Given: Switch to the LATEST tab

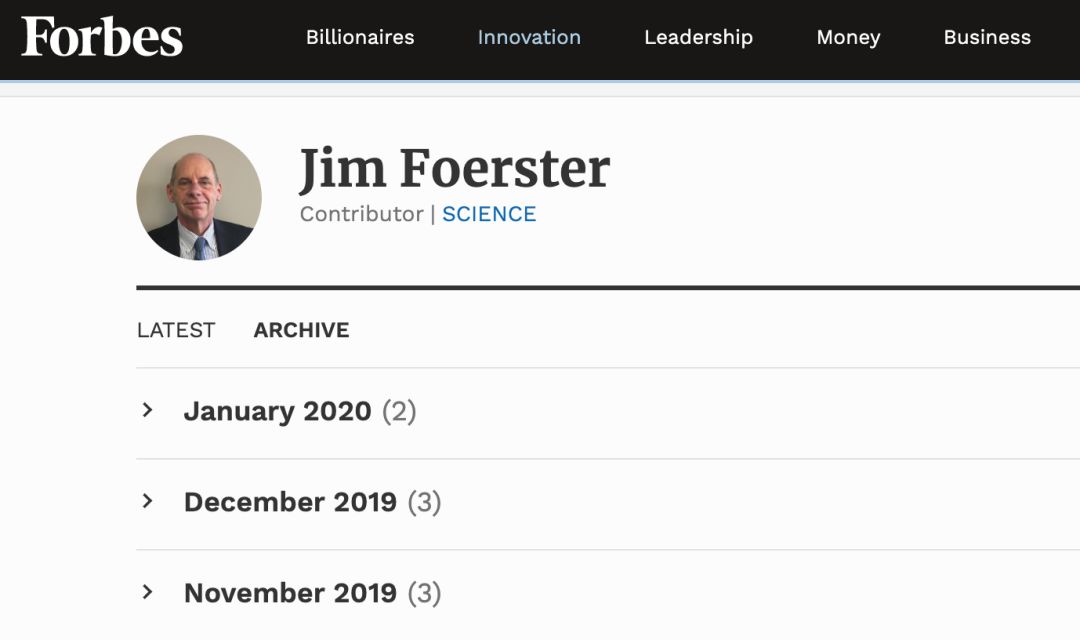Looking at the screenshot, I should click(x=176, y=330).
